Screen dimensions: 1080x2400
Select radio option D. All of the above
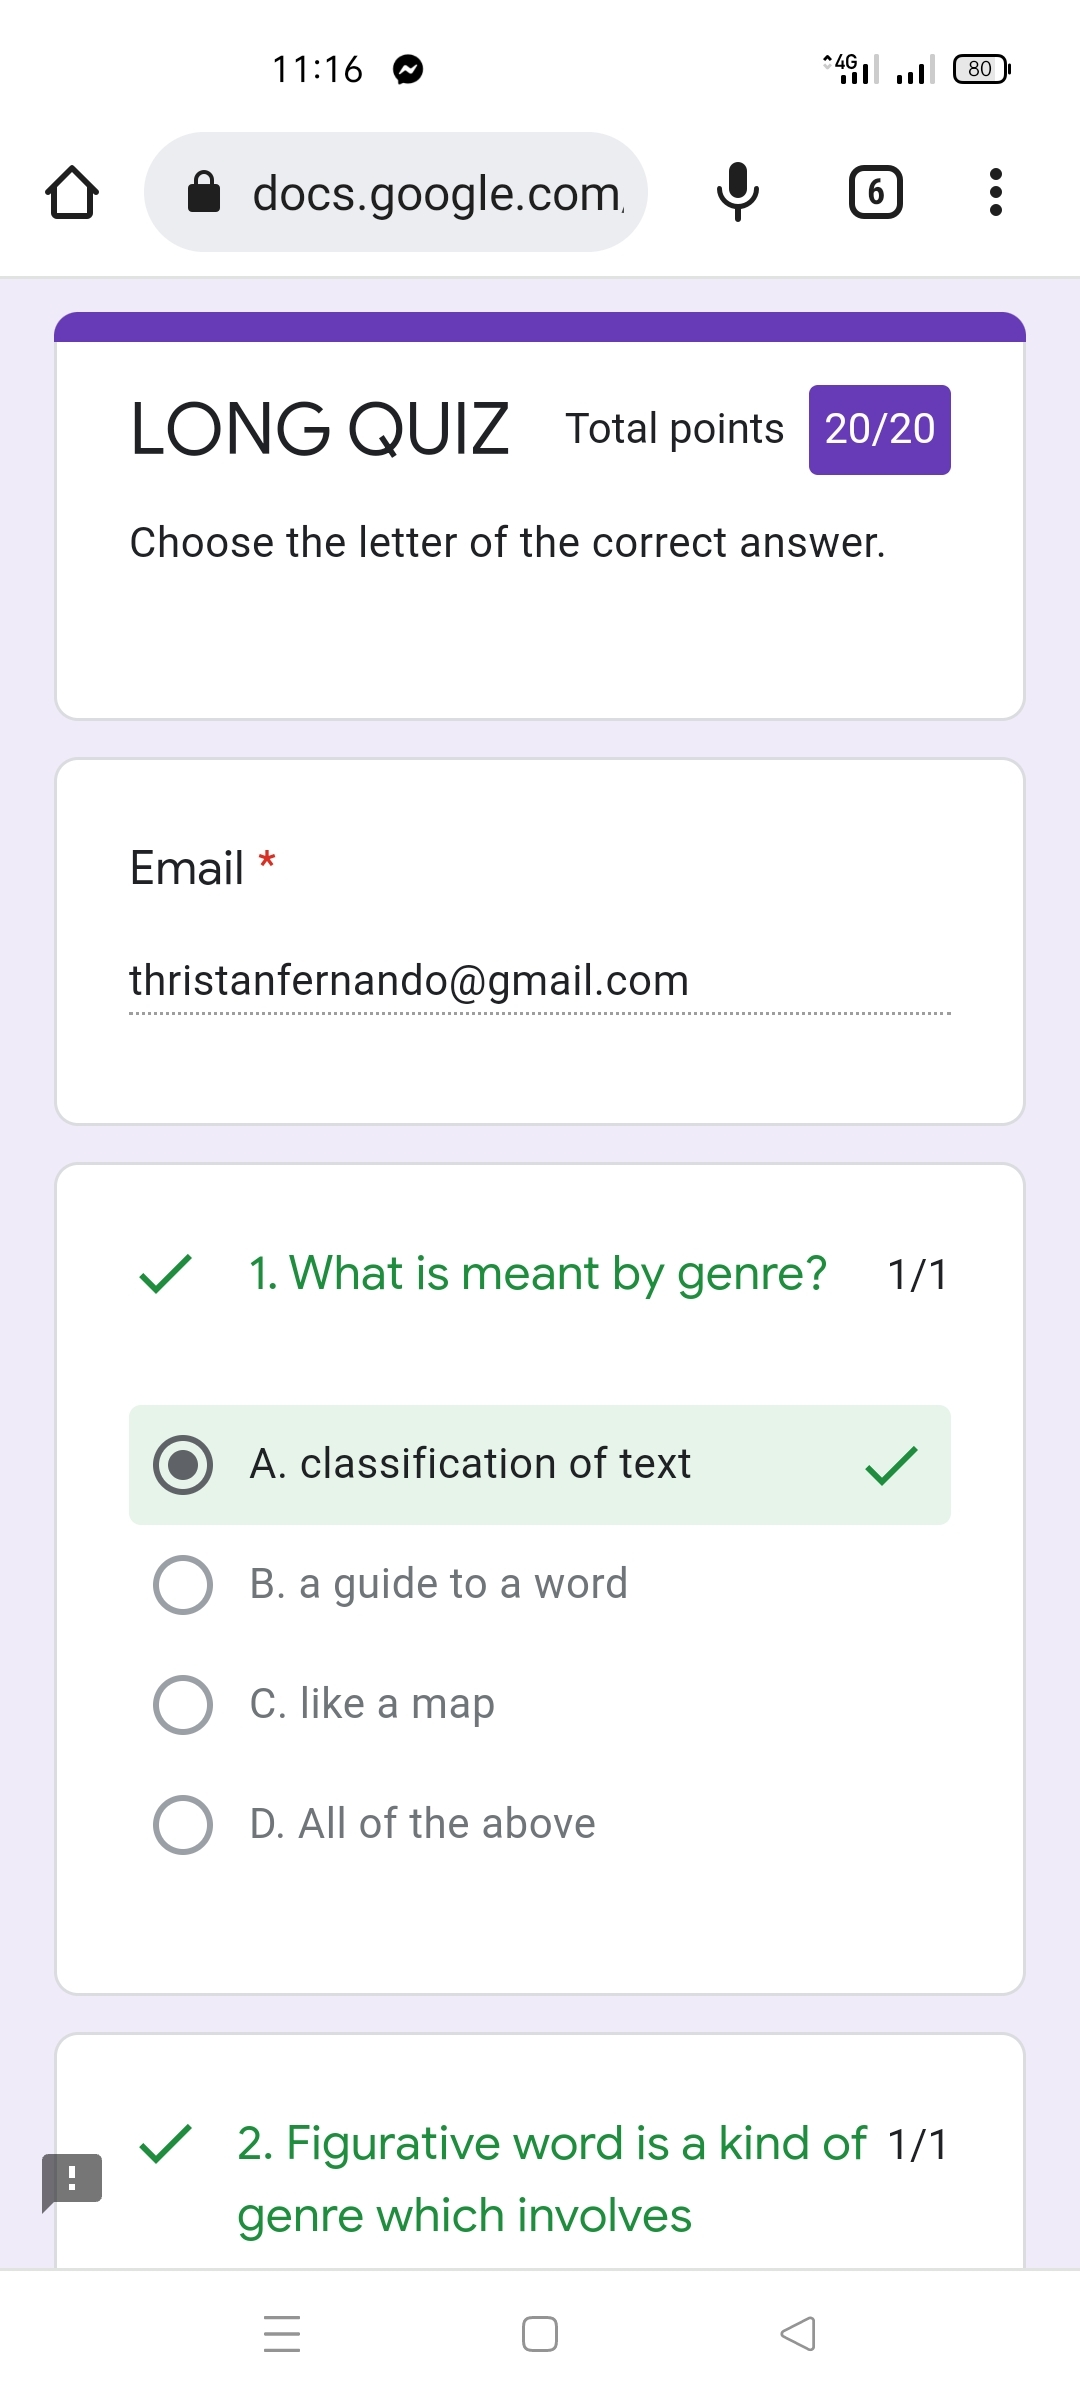(x=183, y=1825)
